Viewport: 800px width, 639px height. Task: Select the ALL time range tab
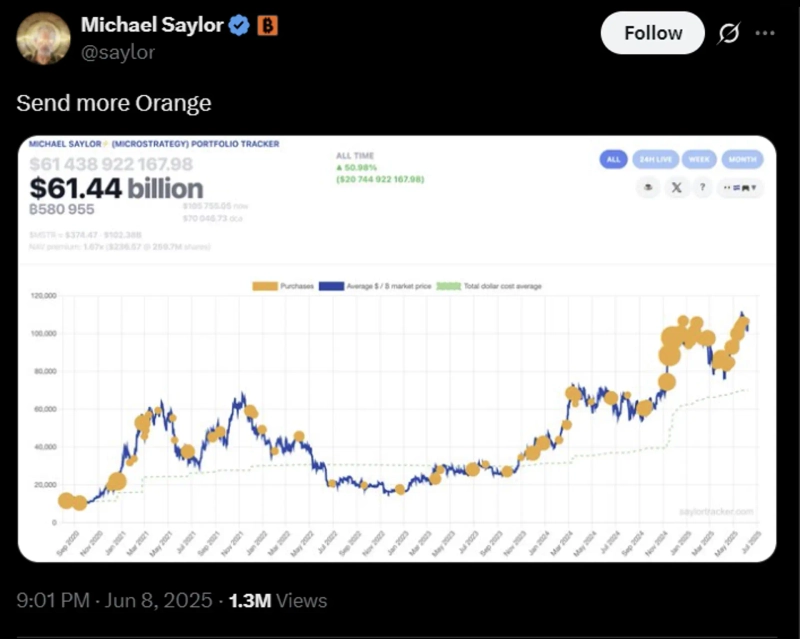tap(614, 159)
